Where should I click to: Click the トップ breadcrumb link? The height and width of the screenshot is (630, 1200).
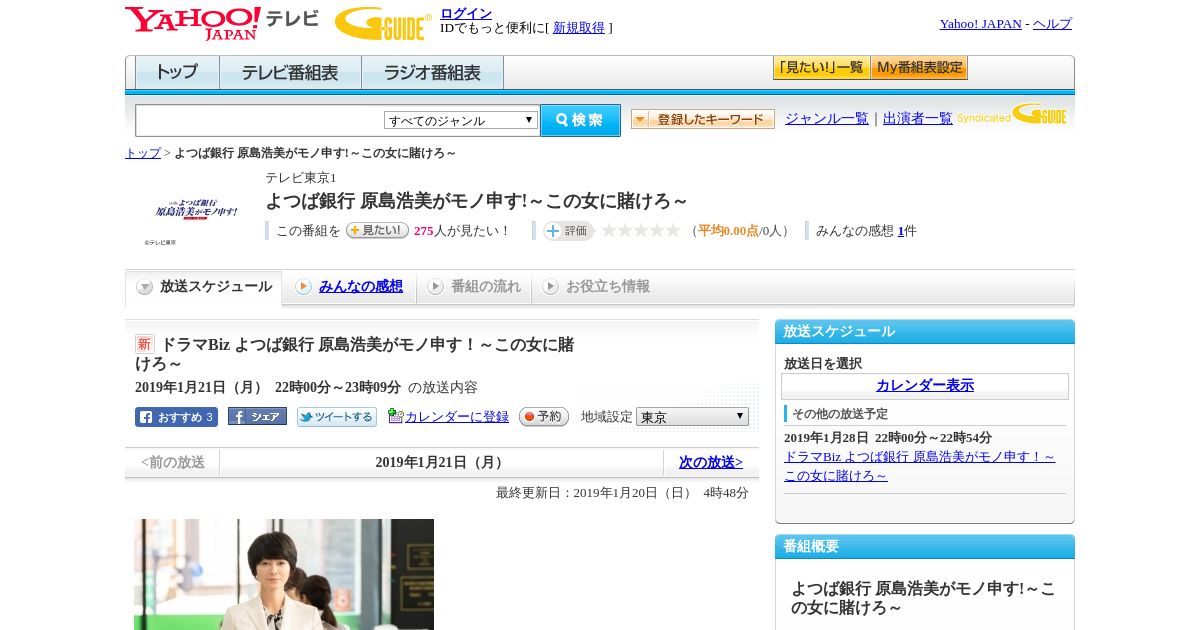pos(143,153)
